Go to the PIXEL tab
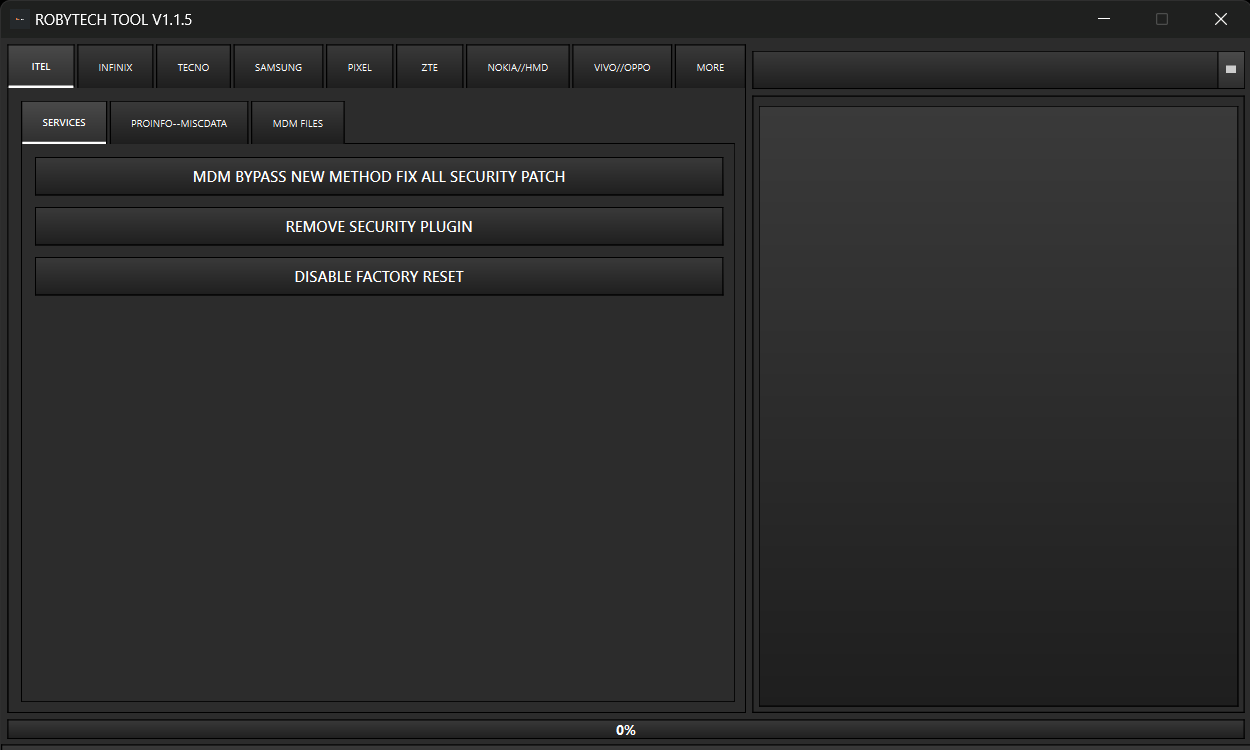 [359, 67]
